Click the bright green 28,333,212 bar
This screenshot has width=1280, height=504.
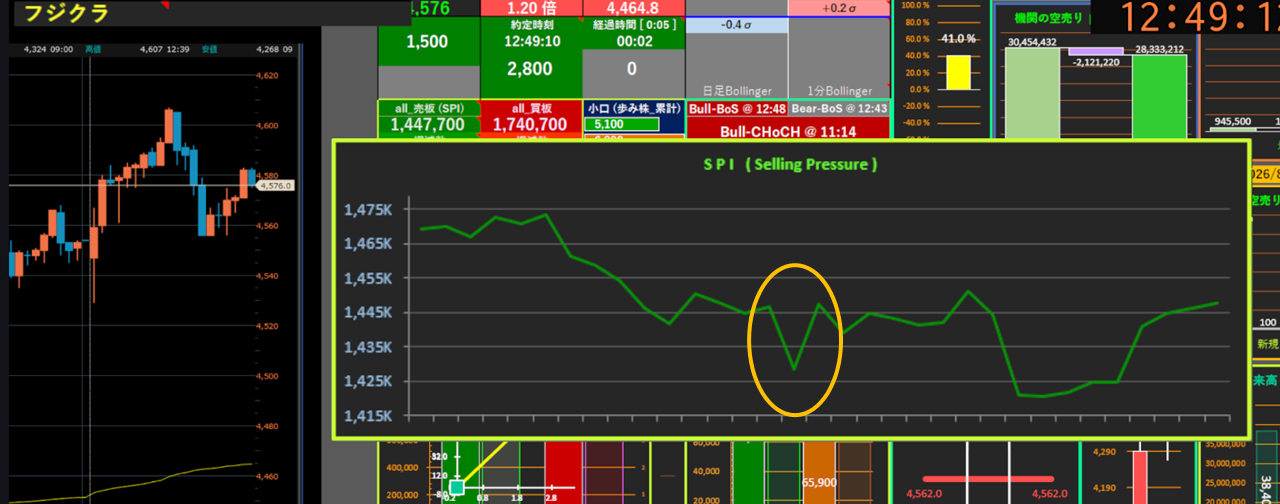click(1159, 96)
